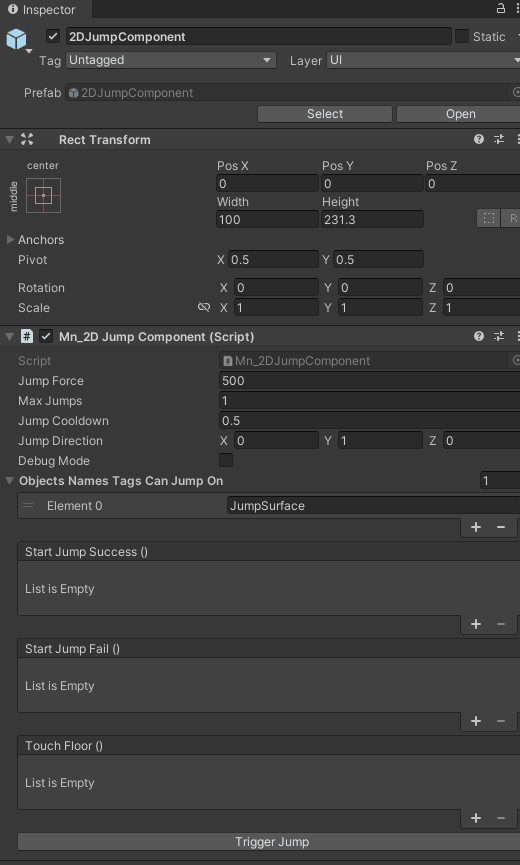Image resolution: width=520 pixels, height=865 pixels.
Task: Click the Jump Cooldown label
Action: pyautogui.click(x=63, y=420)
